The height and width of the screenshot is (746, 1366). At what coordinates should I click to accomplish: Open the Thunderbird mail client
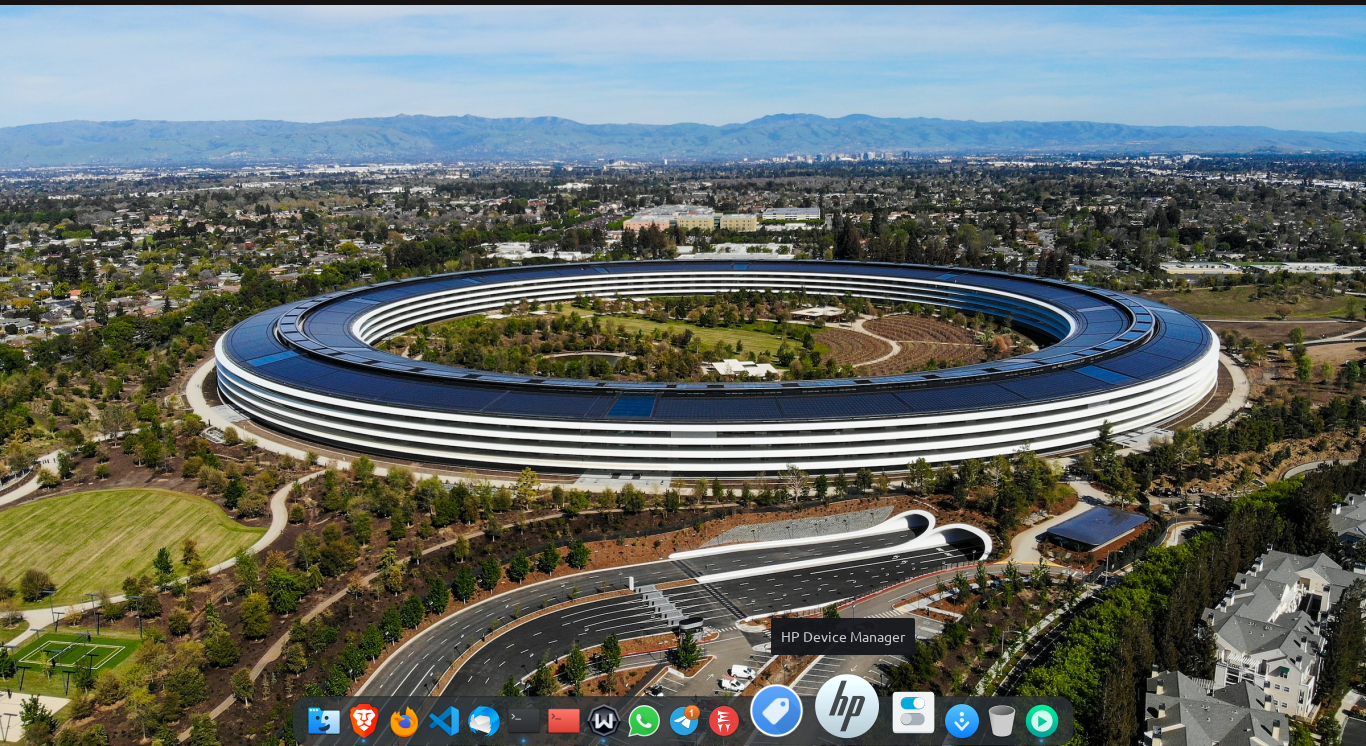(484, 721)
